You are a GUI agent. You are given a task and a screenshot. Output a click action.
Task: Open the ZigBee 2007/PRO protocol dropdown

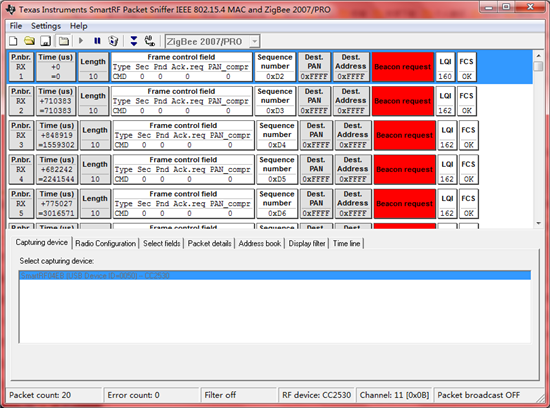coord(255,41)
